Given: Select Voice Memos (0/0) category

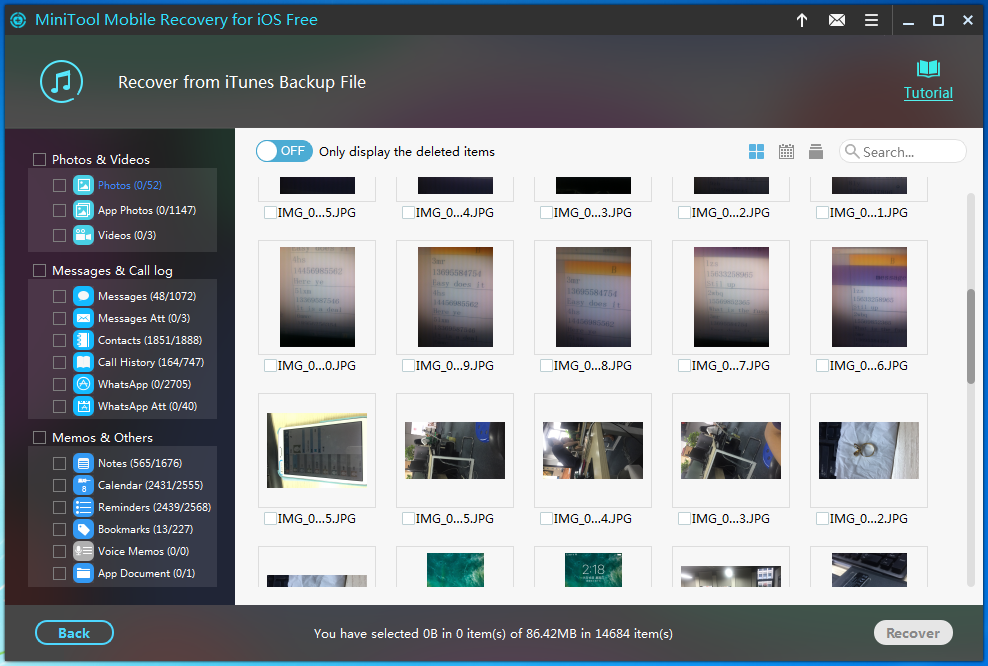Looking at the screenshot, I should pos(143,551).
